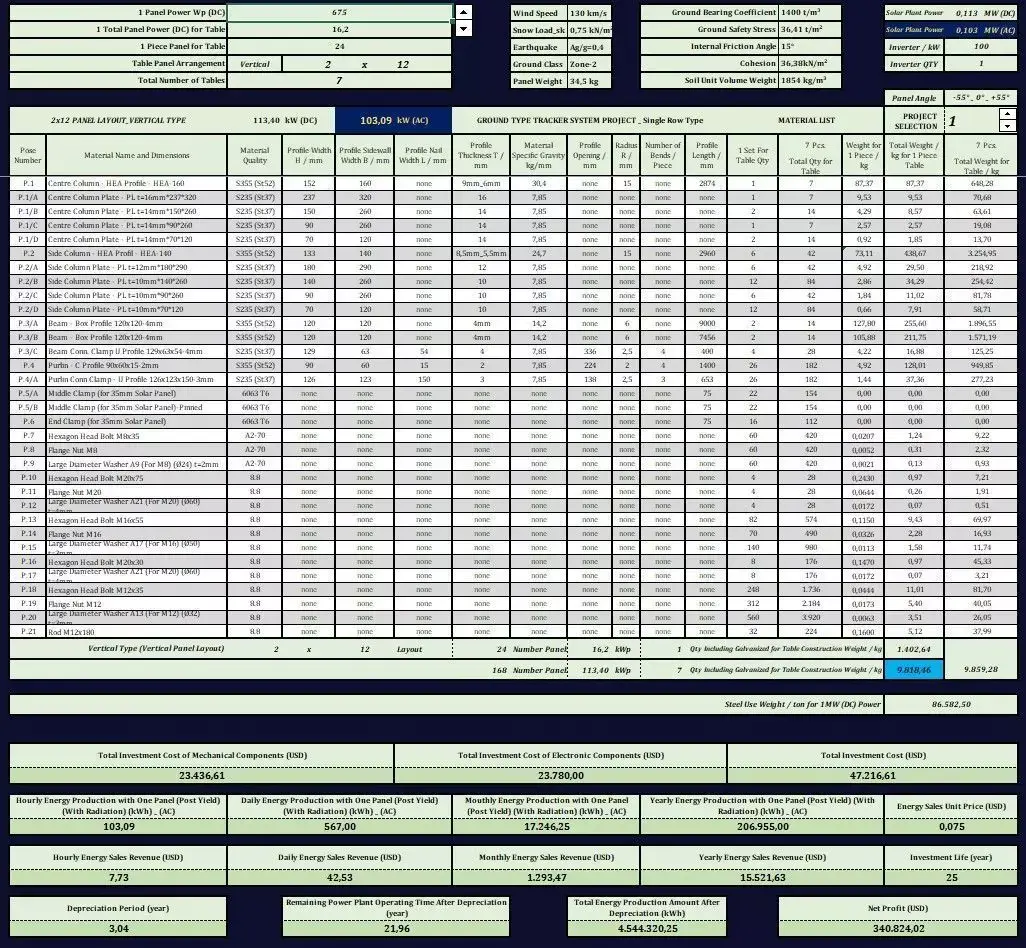This screenshot has height=948, width=1026.
Task: Select Mechanical Components cost 23.436,61
Action: click(202, 775)
